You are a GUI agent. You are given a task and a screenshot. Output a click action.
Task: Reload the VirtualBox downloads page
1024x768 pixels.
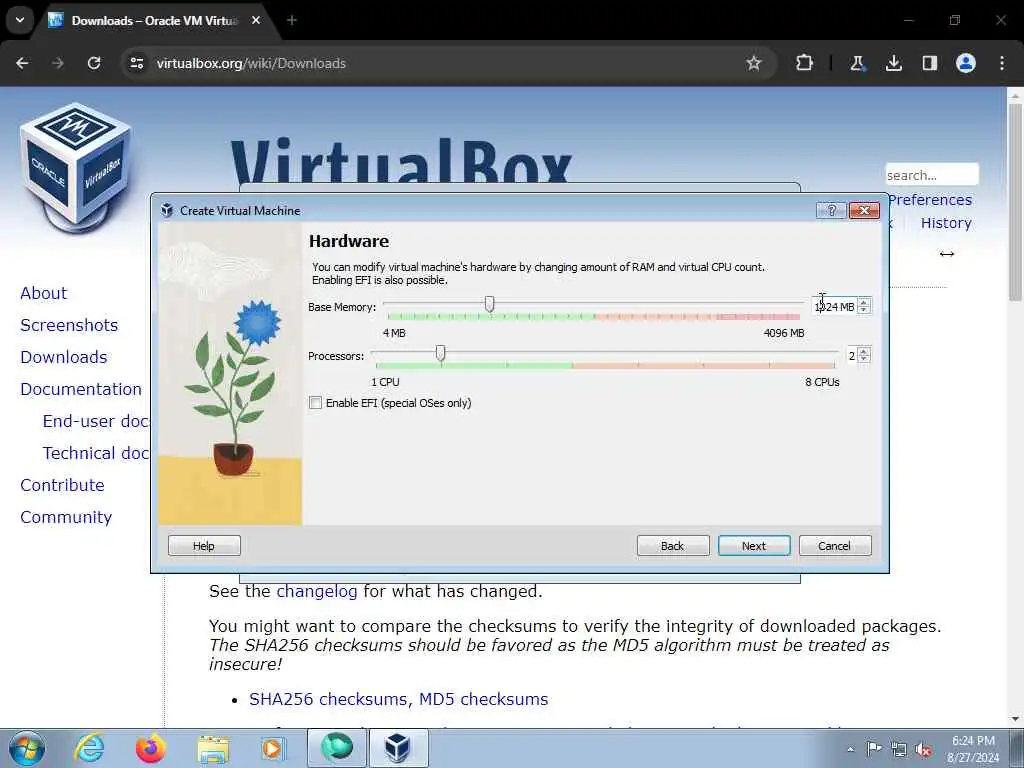click(x=94, y=63)
